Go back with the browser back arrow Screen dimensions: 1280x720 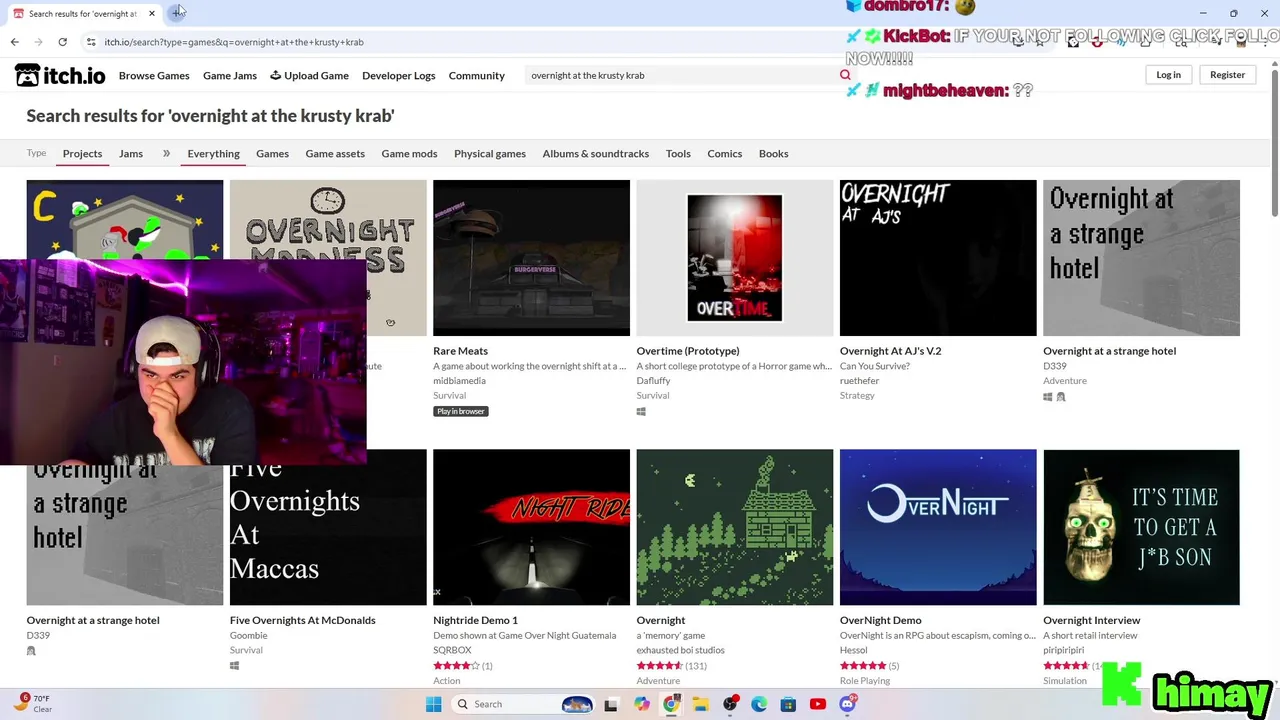pyautogui.click(x=14, y=42)
